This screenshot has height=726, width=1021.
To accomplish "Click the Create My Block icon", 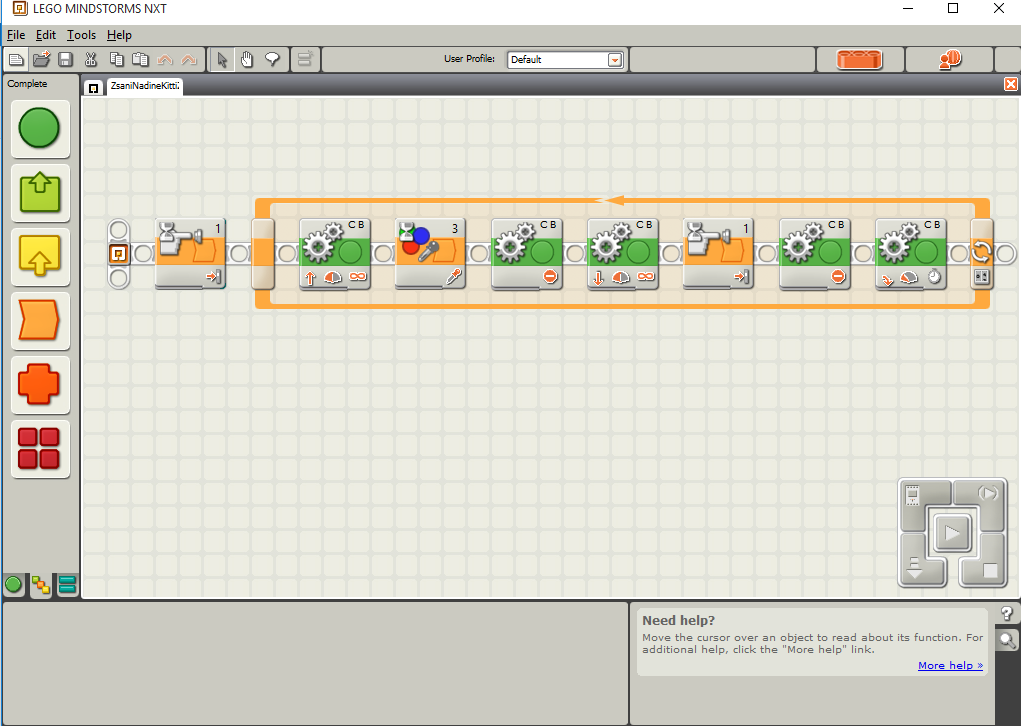I will click(305, 60).
